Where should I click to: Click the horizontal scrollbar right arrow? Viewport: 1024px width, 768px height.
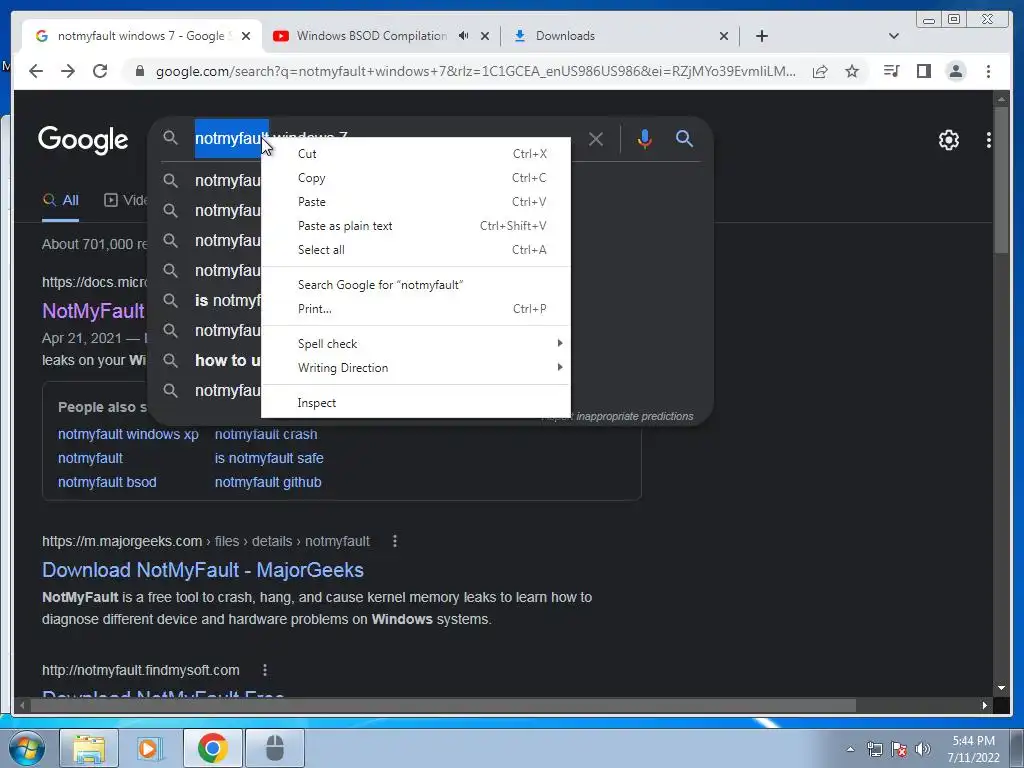[x=984, y=705]
